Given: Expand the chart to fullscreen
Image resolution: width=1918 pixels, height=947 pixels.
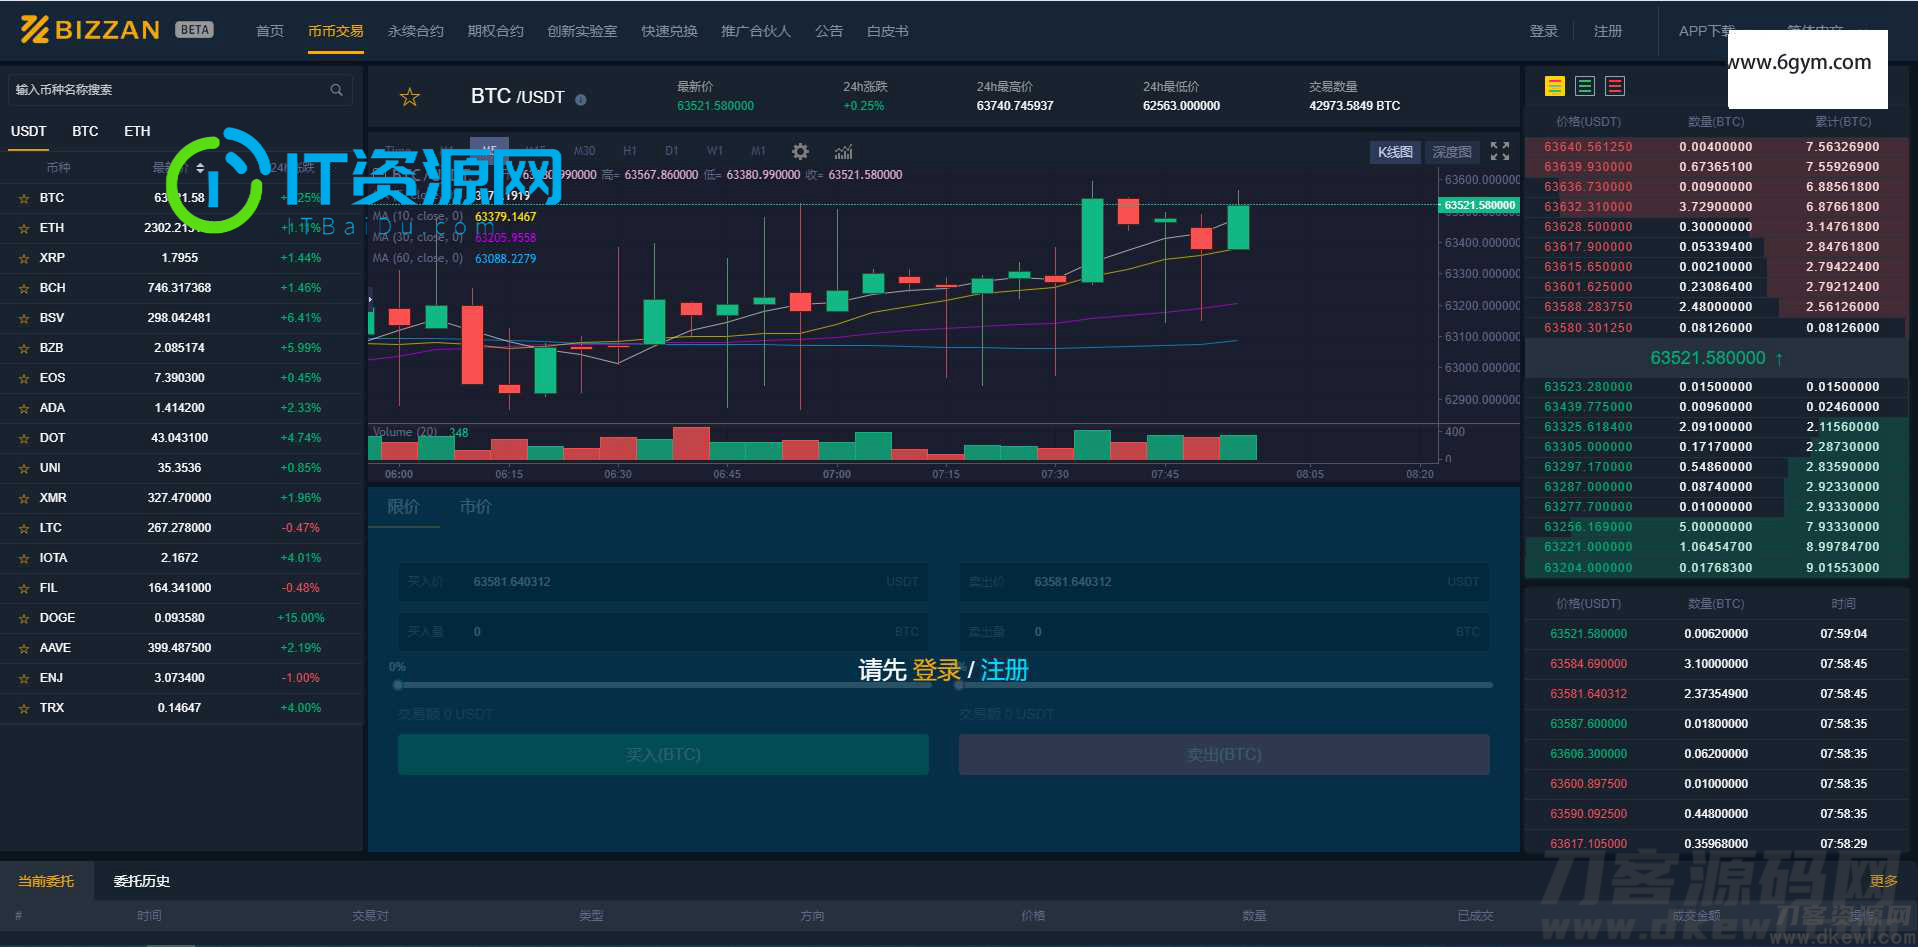Looking at the screenshot, I should coord(1500,151).
